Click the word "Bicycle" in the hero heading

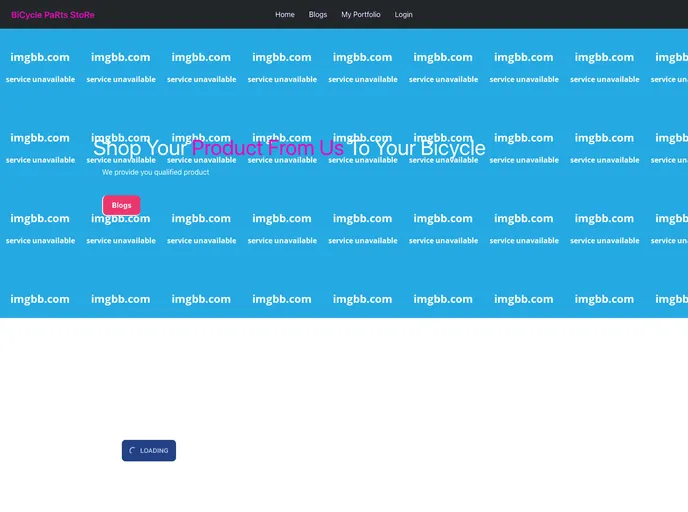click(x=447, y=149)
